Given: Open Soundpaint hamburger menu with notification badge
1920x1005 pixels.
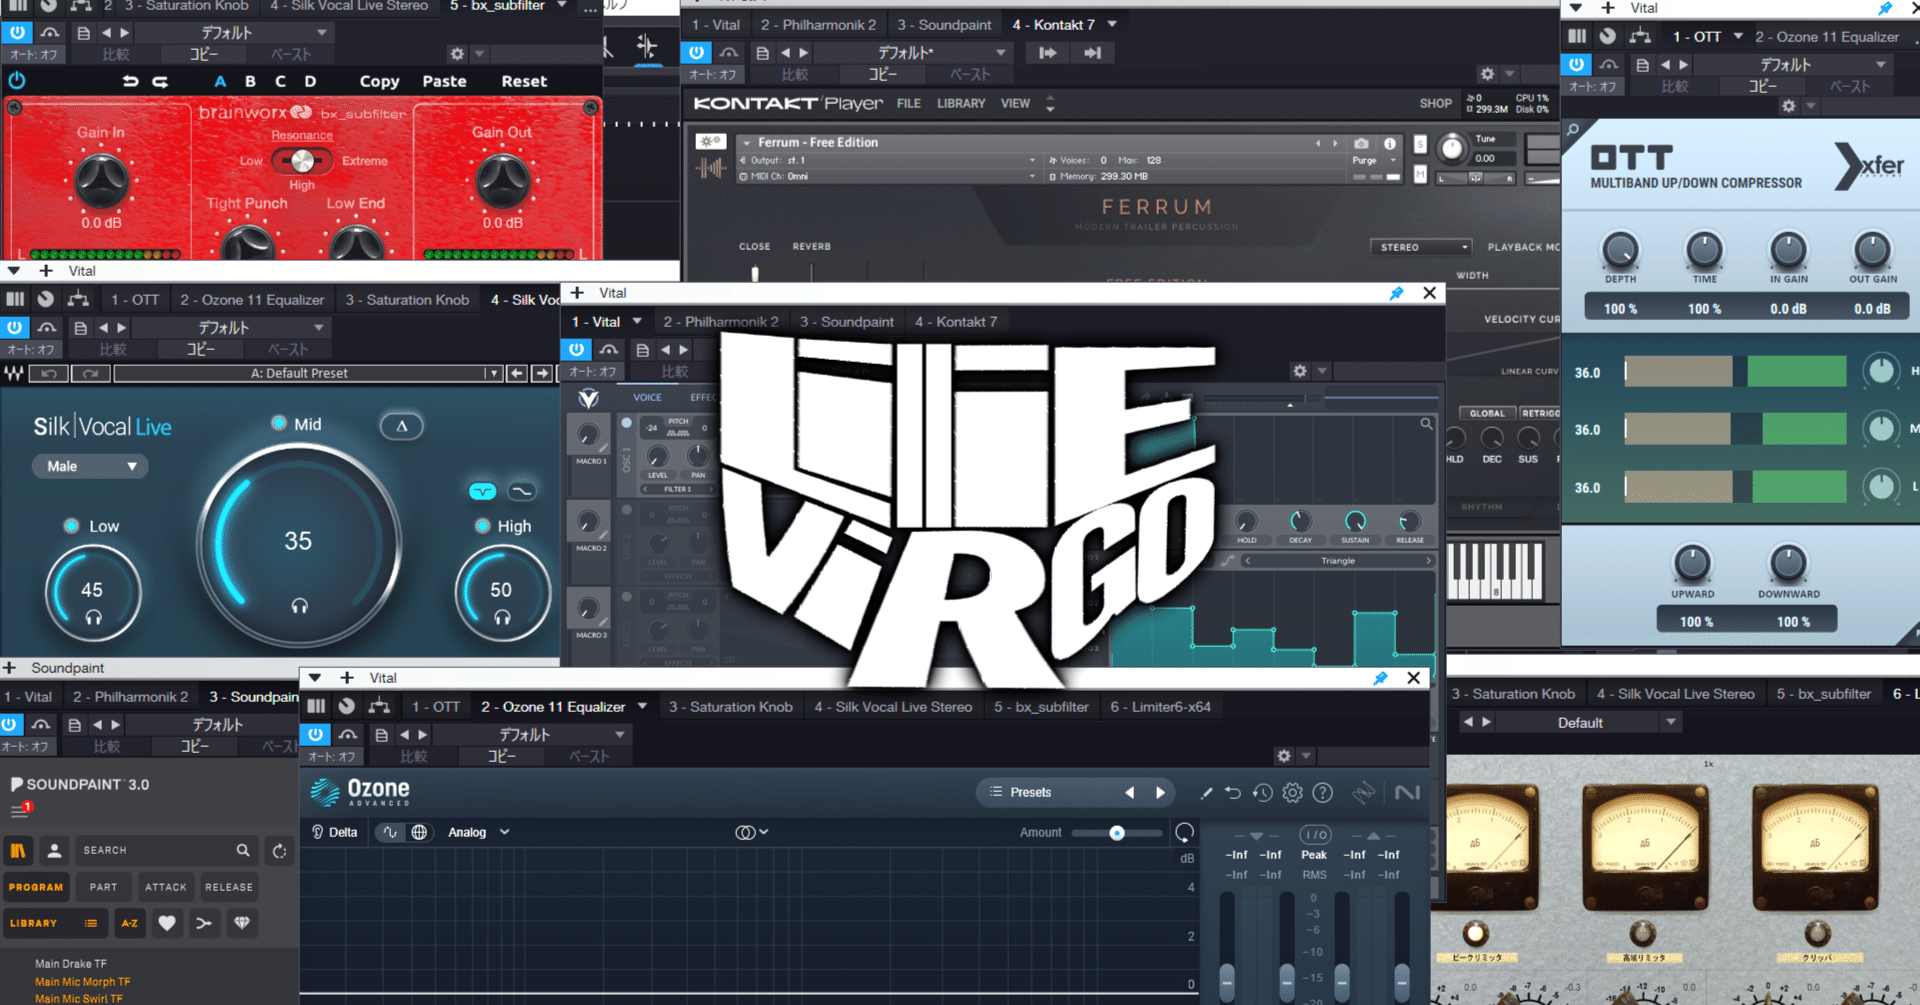Looking at the screenshot, I should pos(21,809).
